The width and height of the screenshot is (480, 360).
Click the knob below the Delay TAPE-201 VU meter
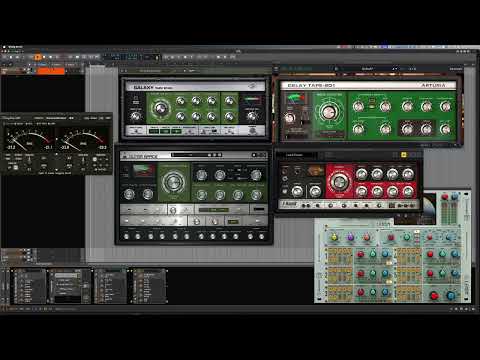pyautogui.click(x=290, y=118)
